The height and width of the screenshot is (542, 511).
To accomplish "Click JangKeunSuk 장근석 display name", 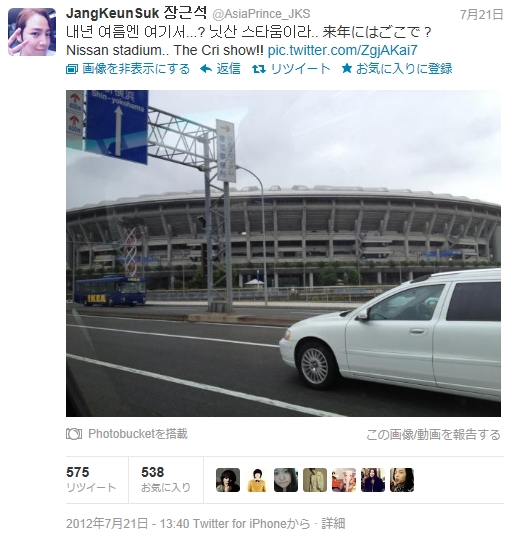I will (x=136, y=13).
